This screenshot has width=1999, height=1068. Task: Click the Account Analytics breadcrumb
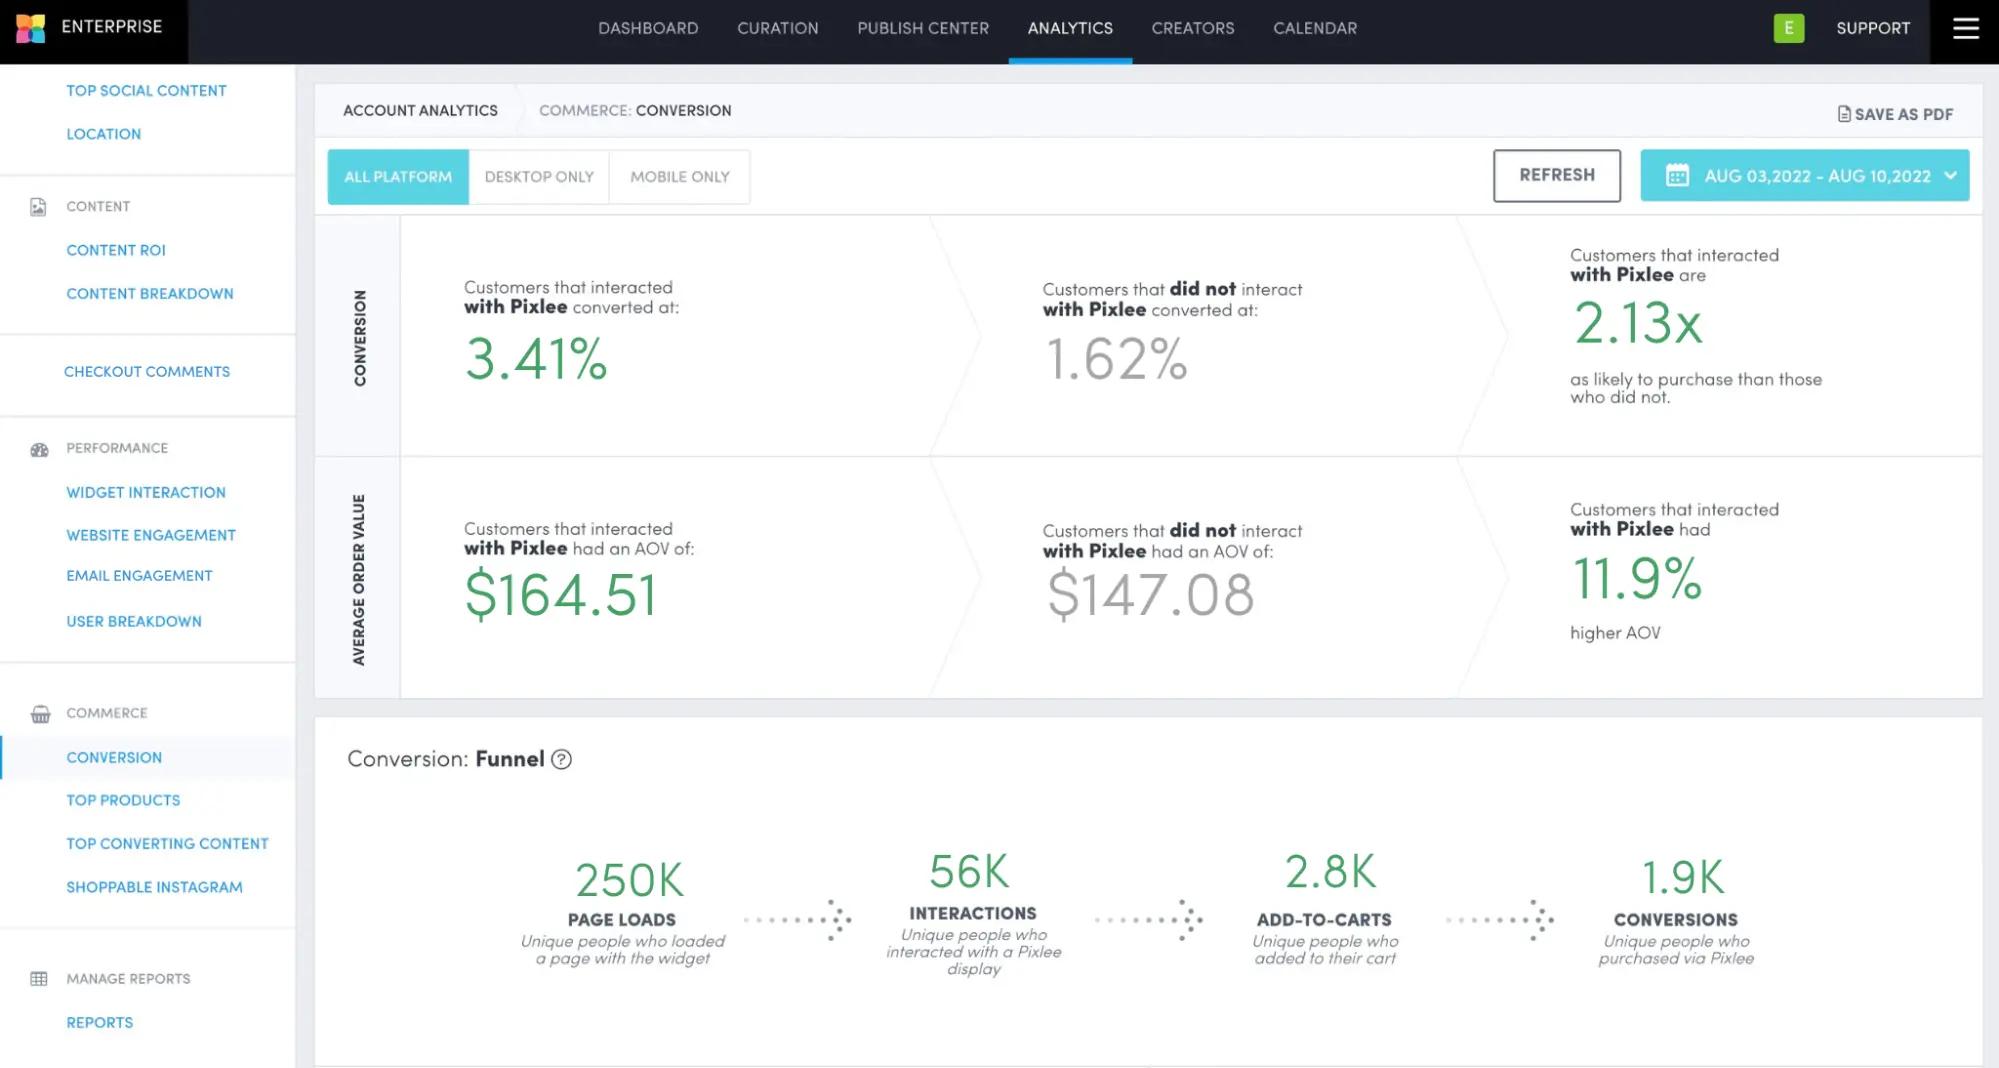pos(420,110)
